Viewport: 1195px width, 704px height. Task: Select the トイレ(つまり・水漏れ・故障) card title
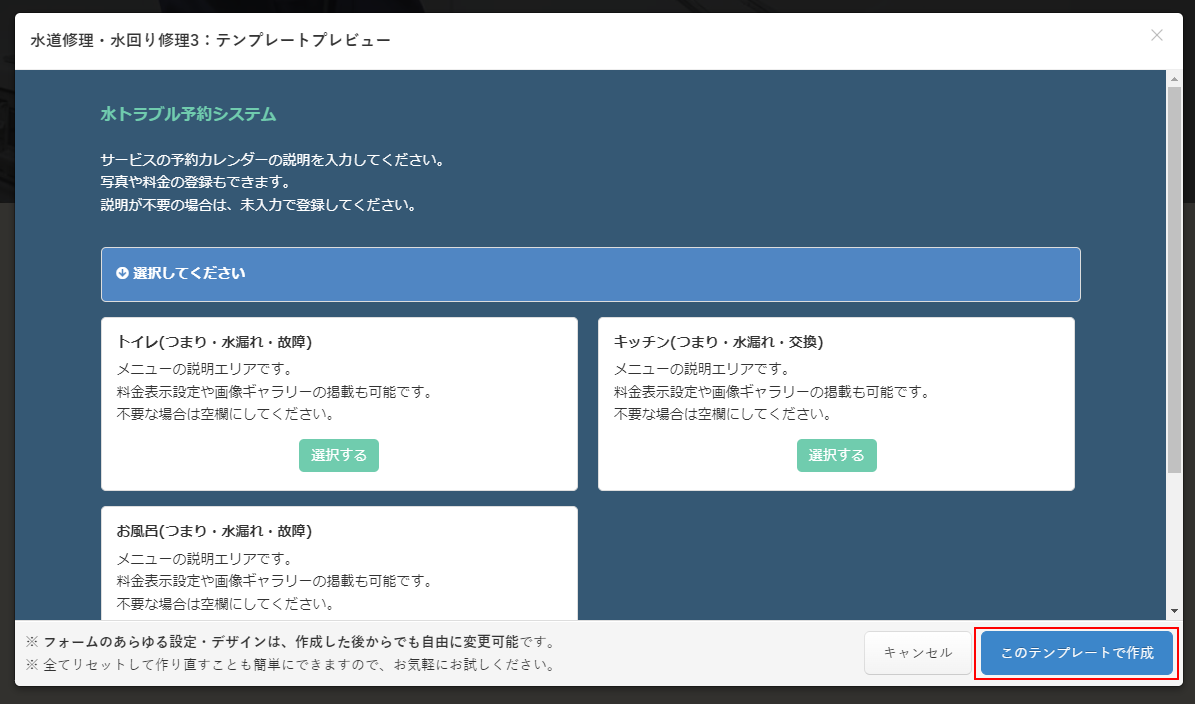coord(214,342)
